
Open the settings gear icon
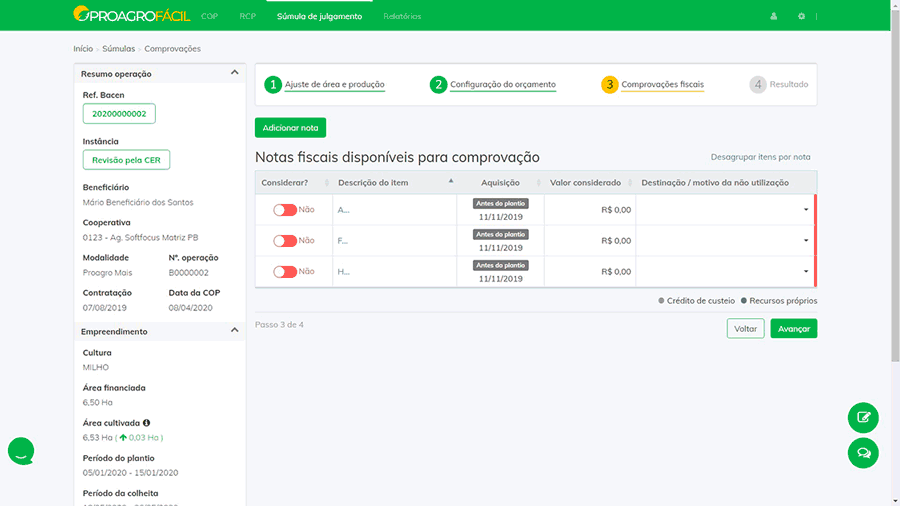[801, 16]
